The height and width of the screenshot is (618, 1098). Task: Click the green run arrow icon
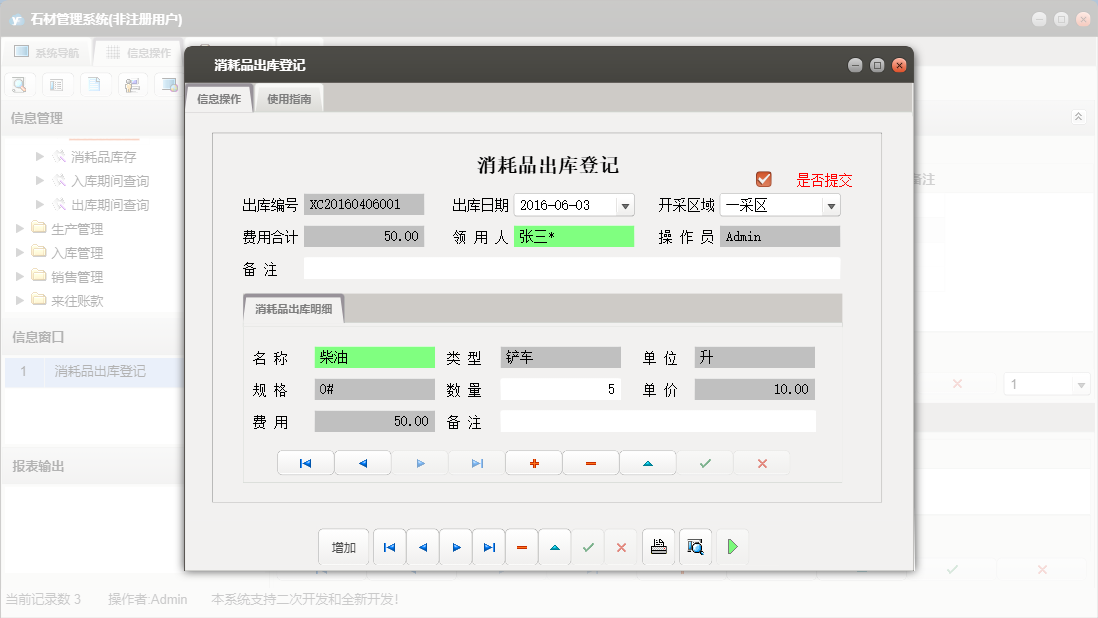click(731, 547)
